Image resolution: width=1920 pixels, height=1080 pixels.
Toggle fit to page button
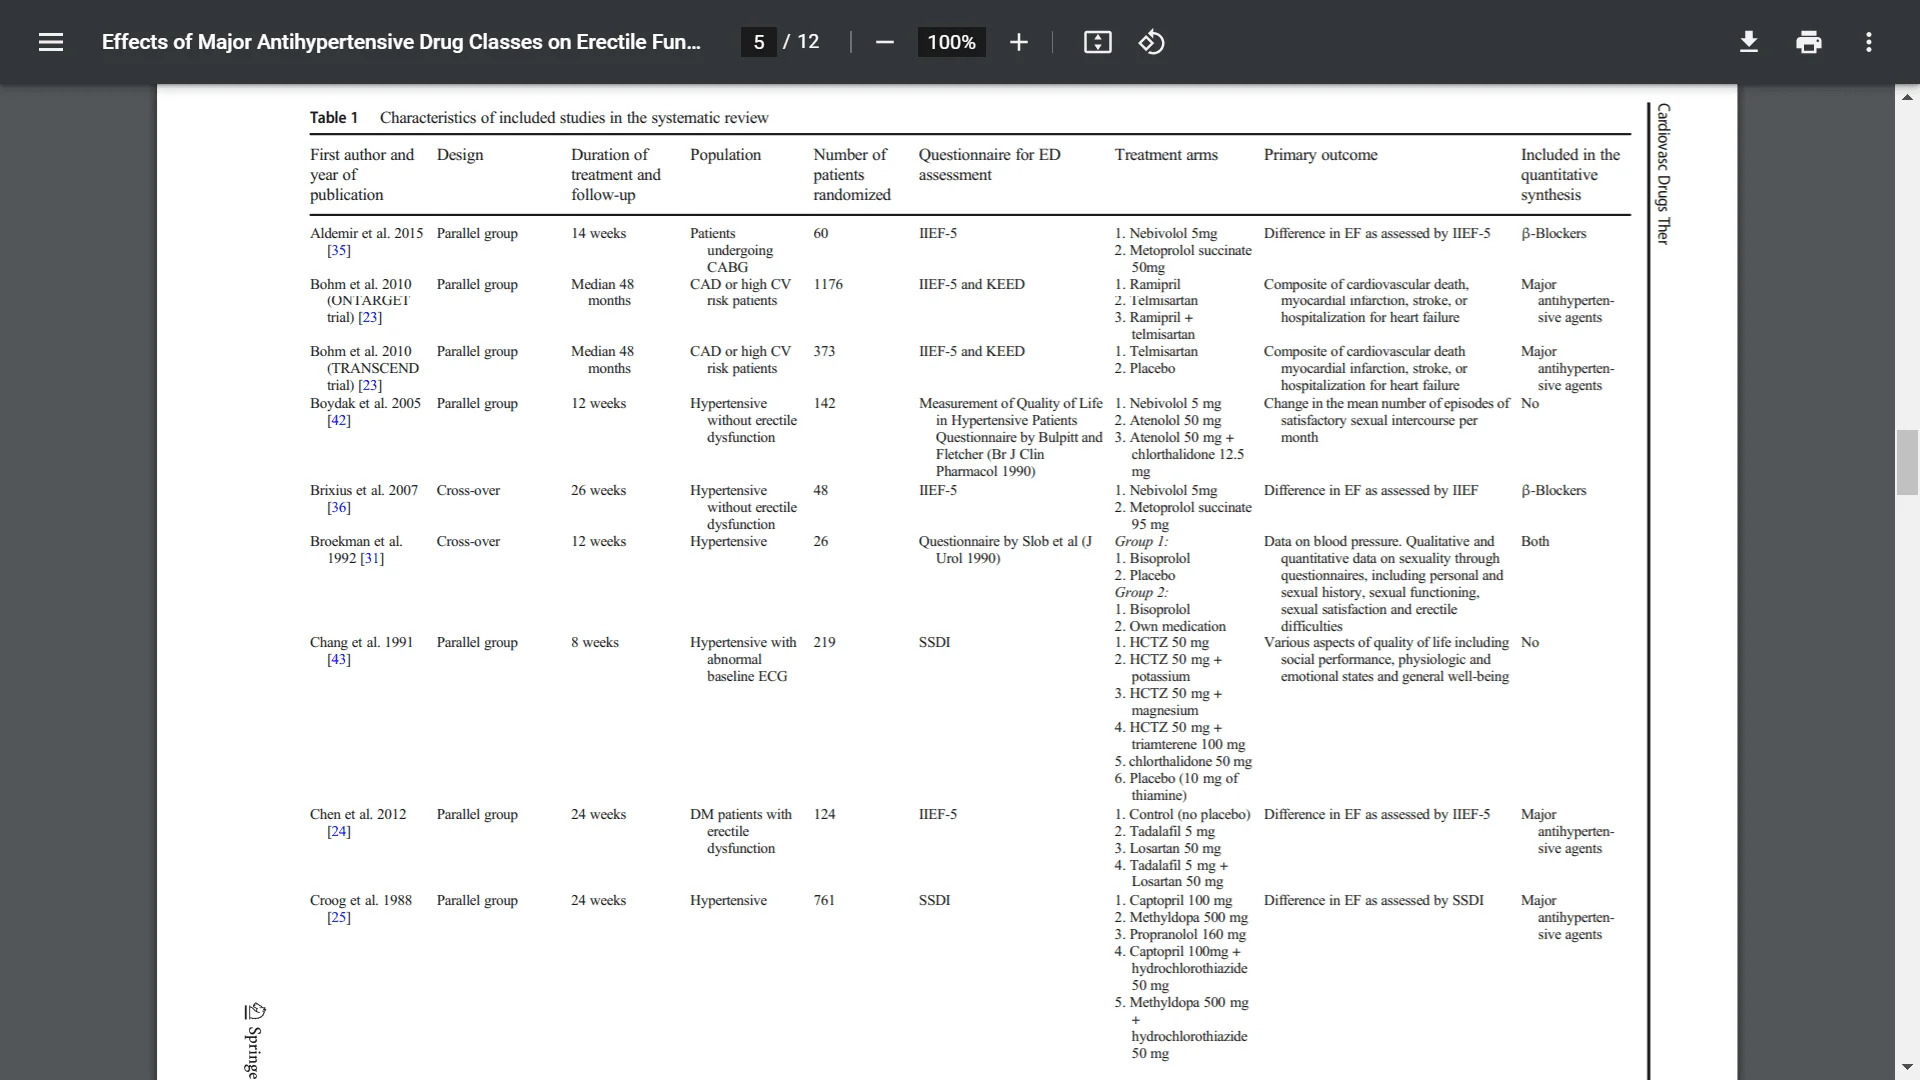[x=1097, y=42]
